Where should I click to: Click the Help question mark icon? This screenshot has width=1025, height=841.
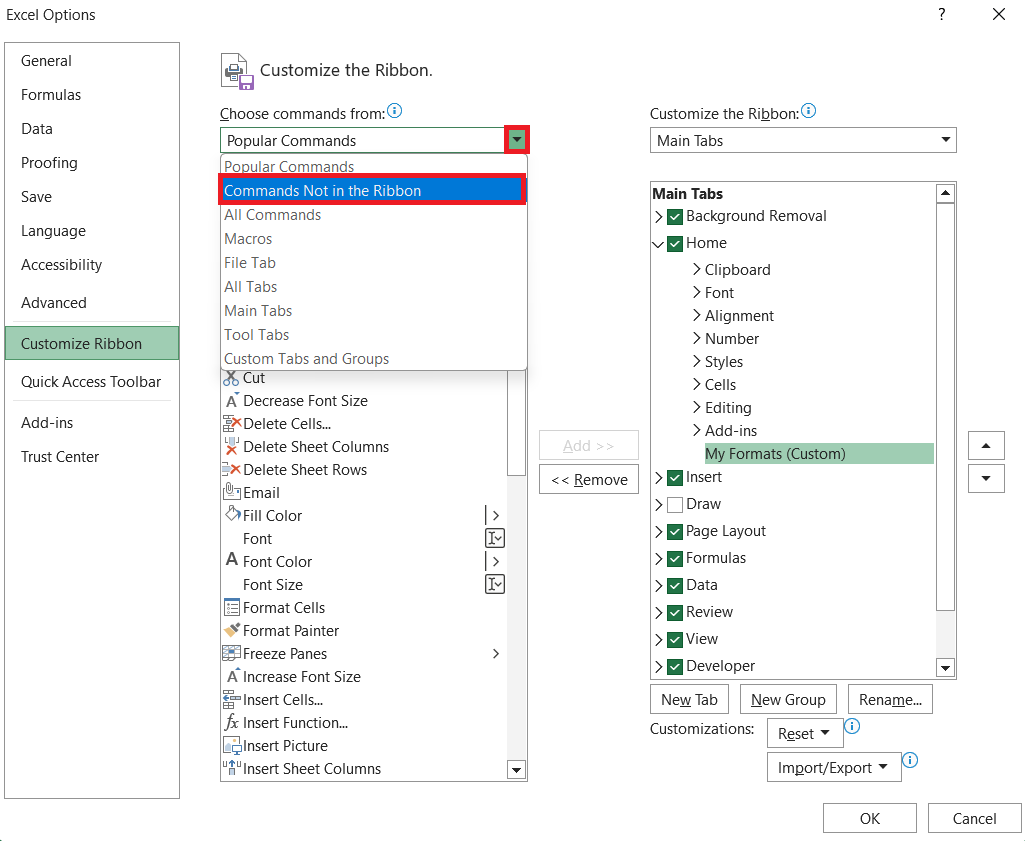[x=941, y=14]
